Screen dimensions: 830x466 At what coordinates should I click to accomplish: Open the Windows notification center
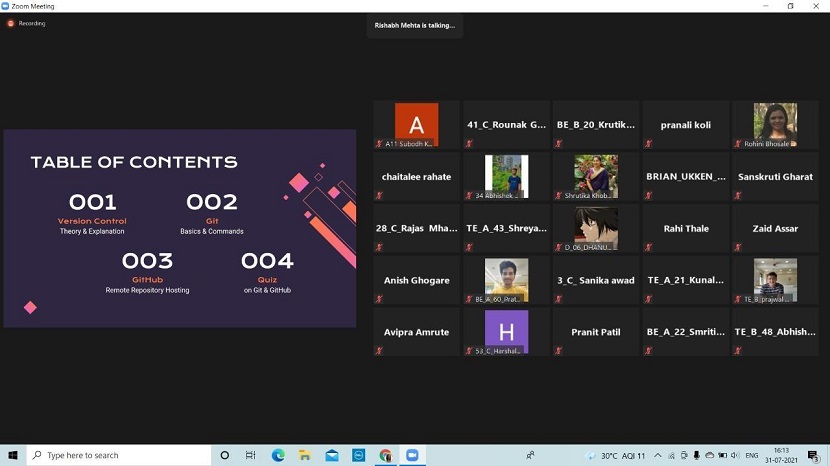[813, 455]
